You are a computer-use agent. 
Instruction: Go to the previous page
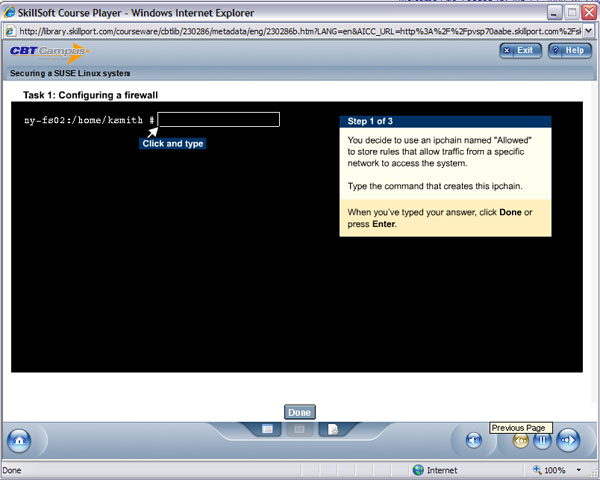pos(520,440)
